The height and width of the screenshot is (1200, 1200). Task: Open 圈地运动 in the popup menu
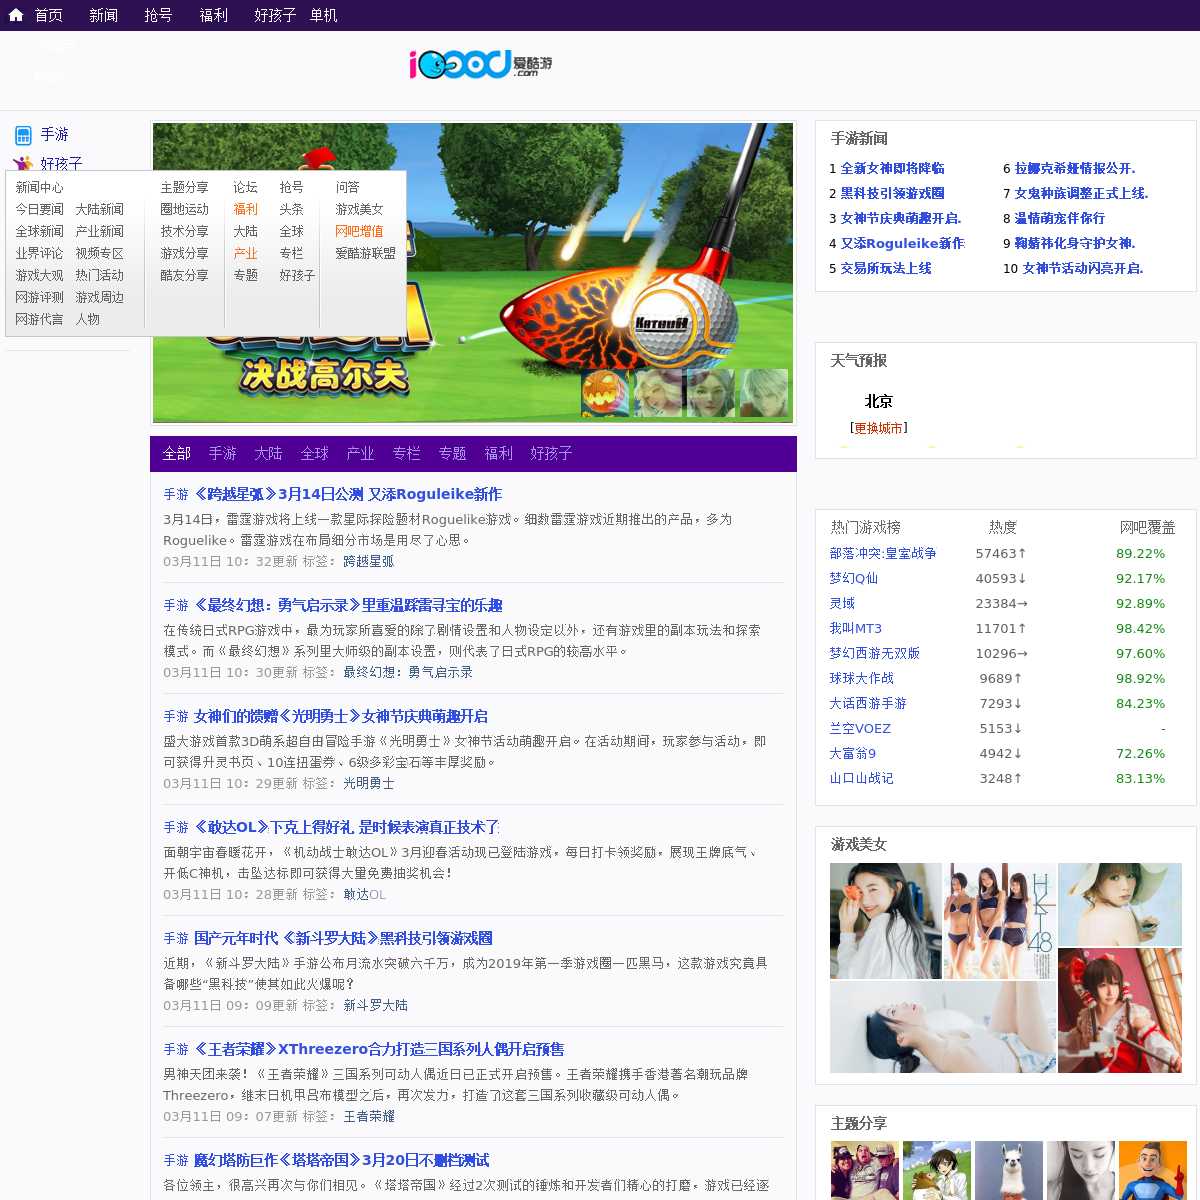tap(184, 209)
